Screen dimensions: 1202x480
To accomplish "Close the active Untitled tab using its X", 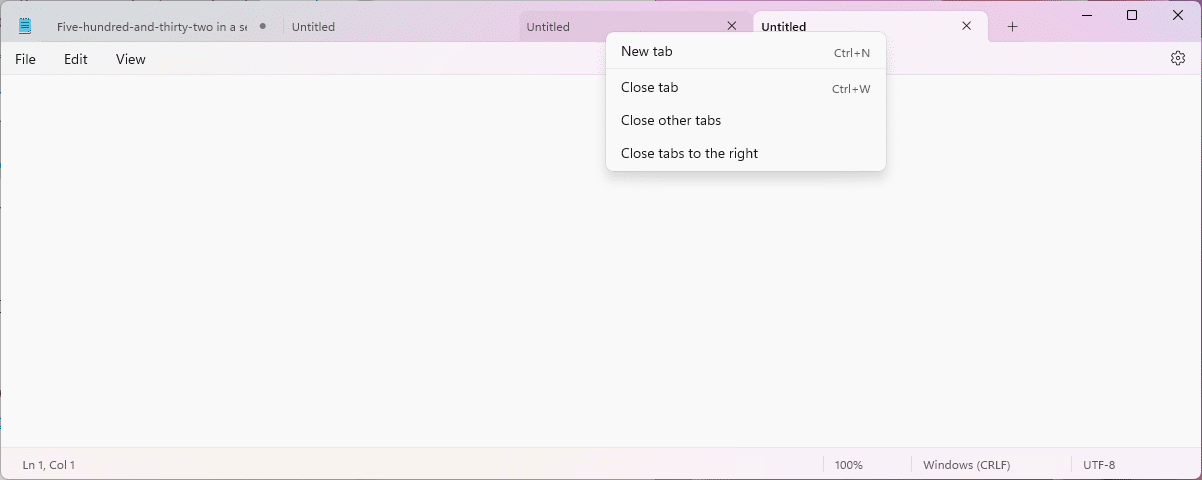I will click(x=966, y=27).
